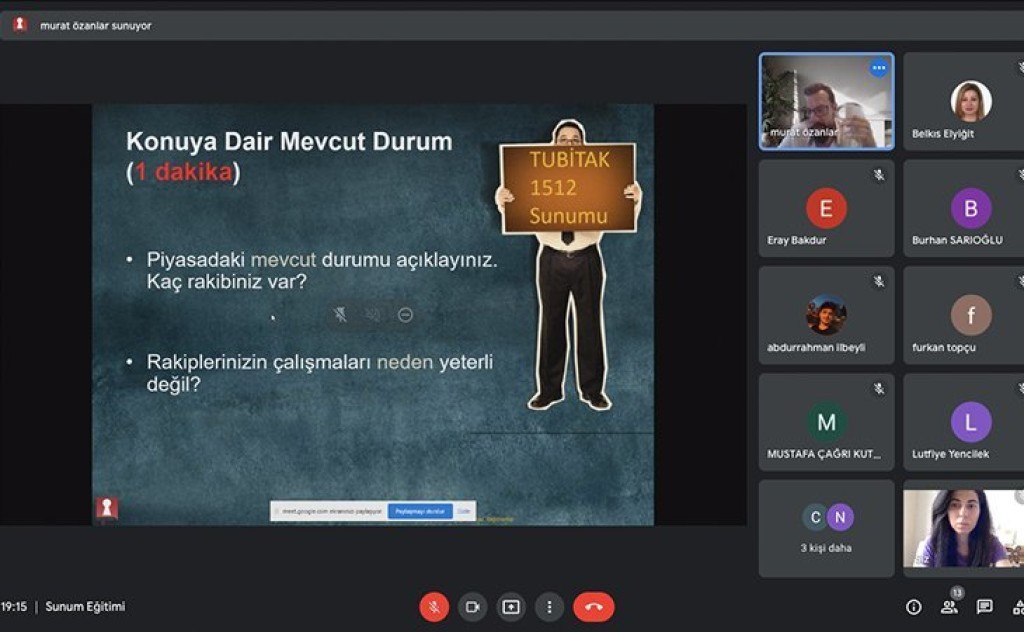Pin the presentation using the pin overlay icon

340,315
